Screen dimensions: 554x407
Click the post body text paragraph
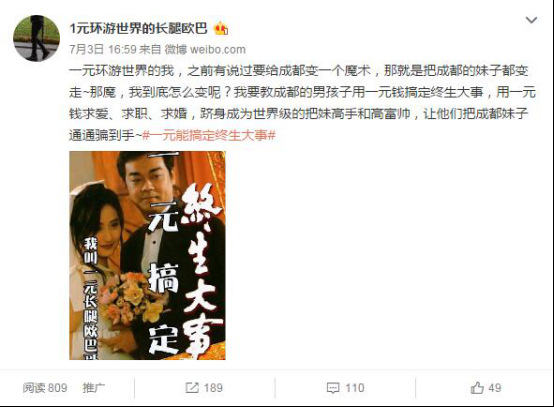(302, 103)
